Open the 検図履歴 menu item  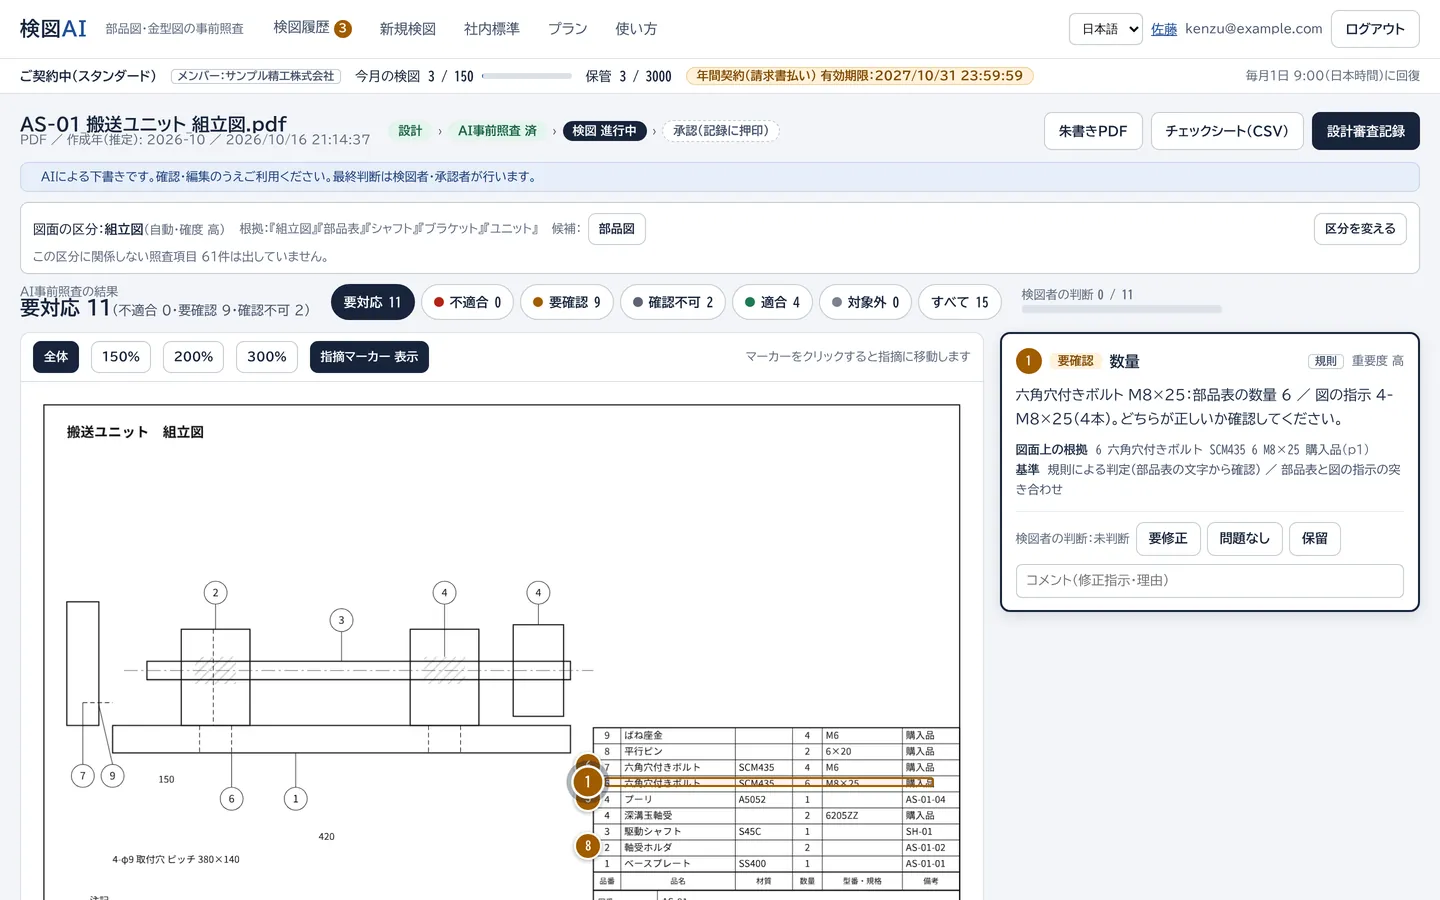pos(312,28)
